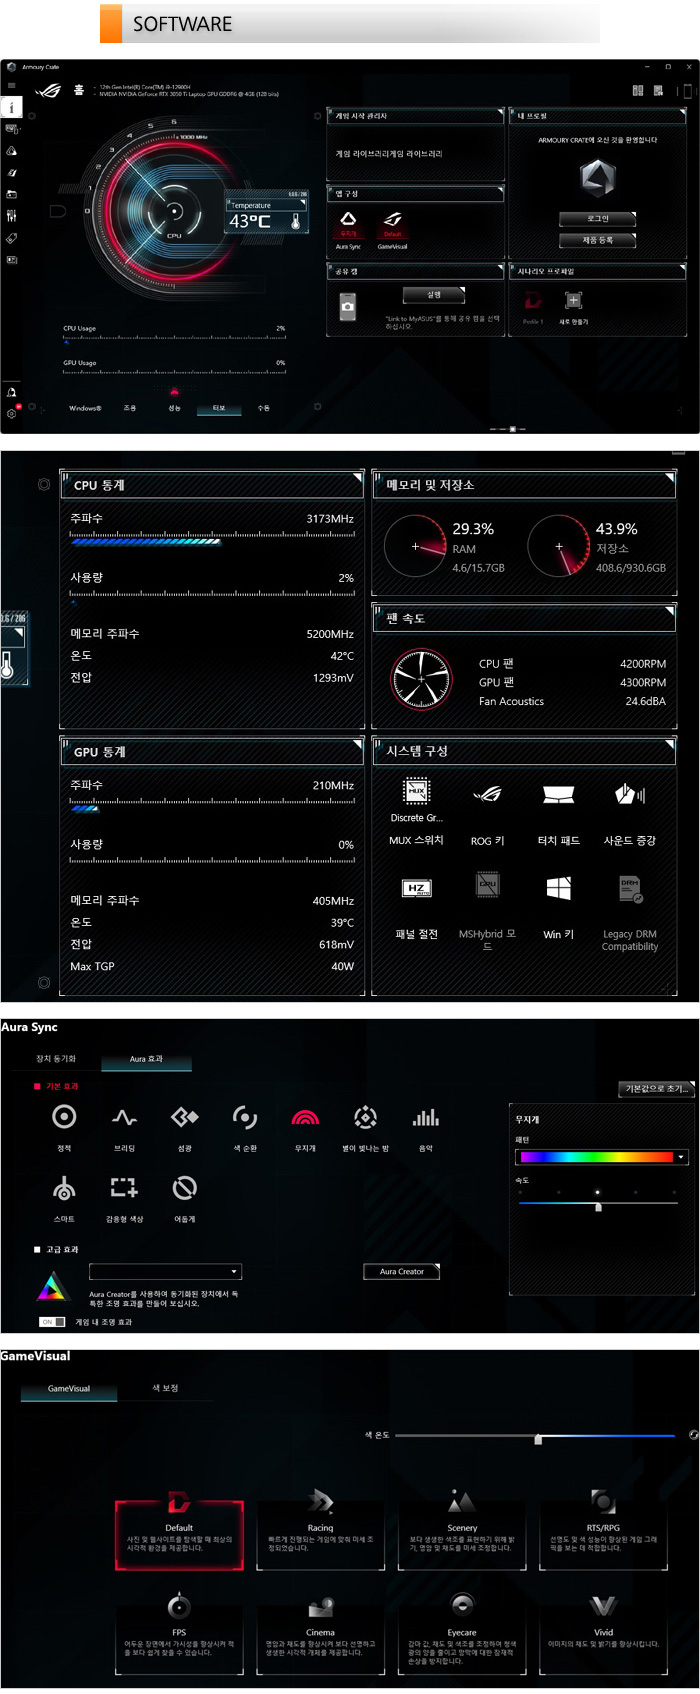Expand the 게임 시작 관리자 panel corner arrow
The height and width of the screenshot is (1694, 700).
pos(501,113)
